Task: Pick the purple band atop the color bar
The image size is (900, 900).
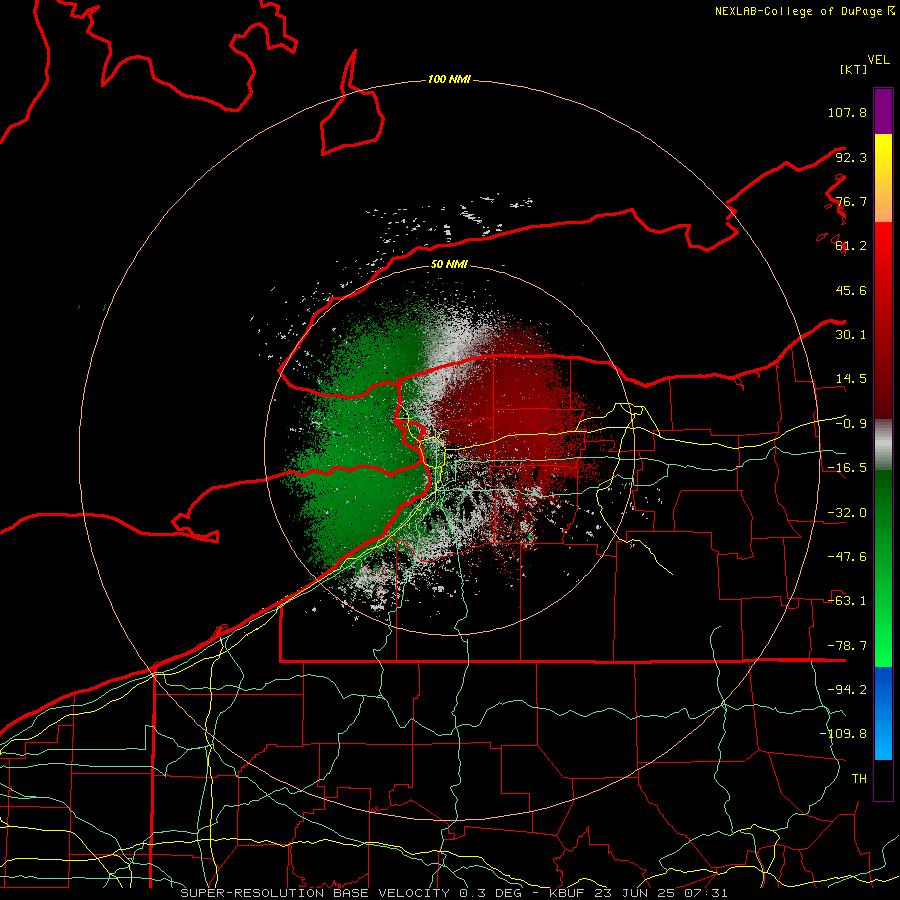Action: 883,111
